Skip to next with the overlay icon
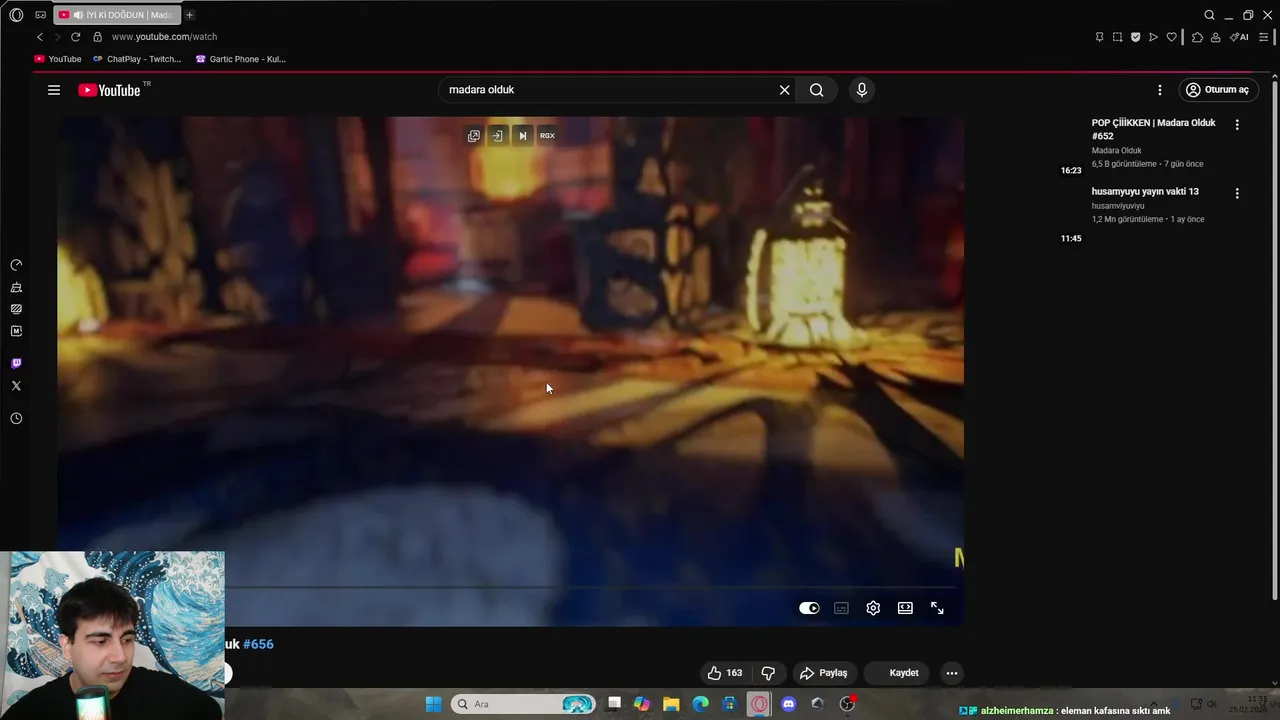This screenshot has width=1280, height=720. pyautogui.click(x=522, y=136)
